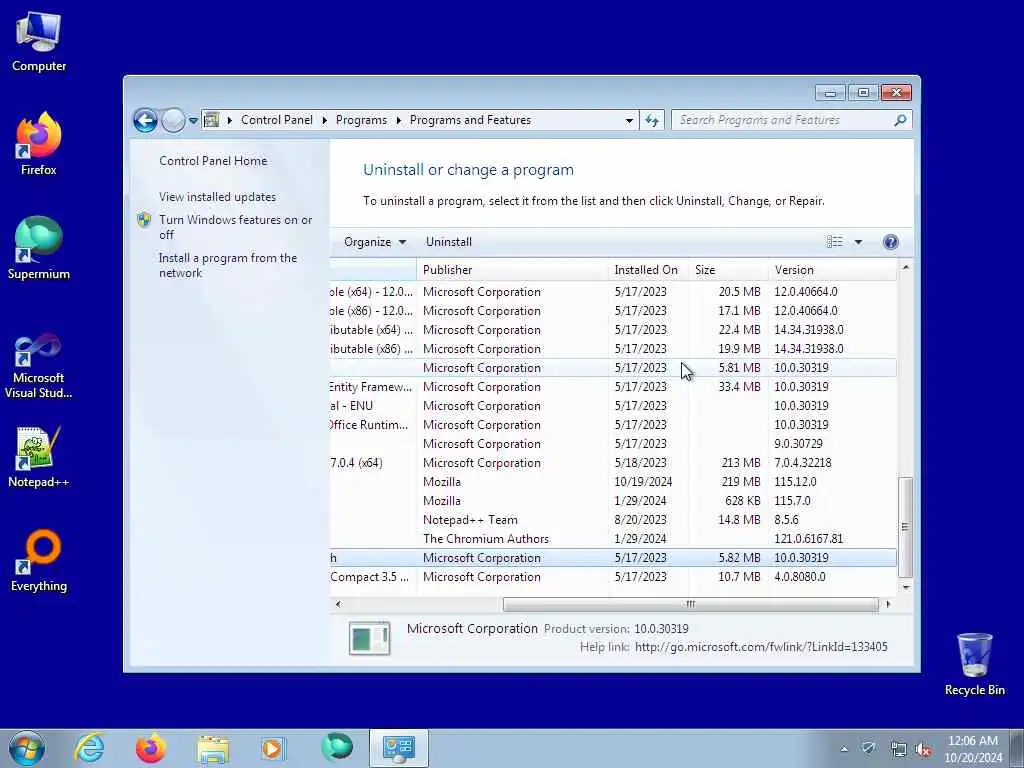The image size is (1024, 768).
Task: Select the Recycle Bin icon
Action: (x=974, y=664)
